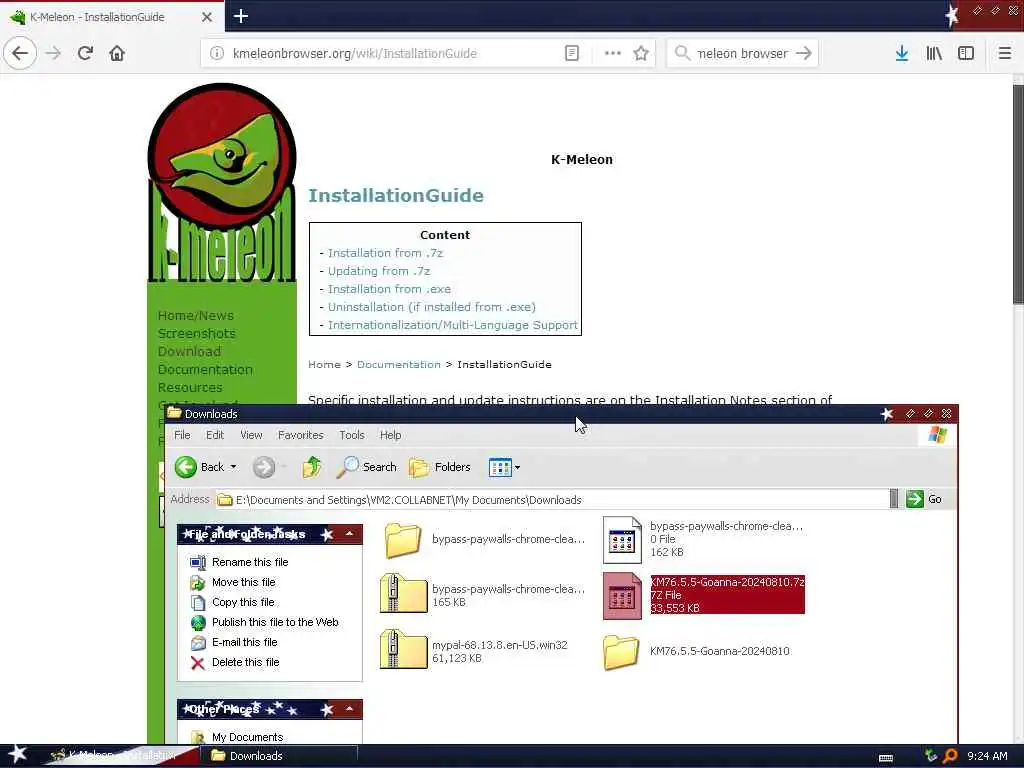Click the Home breadcrumb link
This screenshot has width=1024, height=768.
coord(324,364)
